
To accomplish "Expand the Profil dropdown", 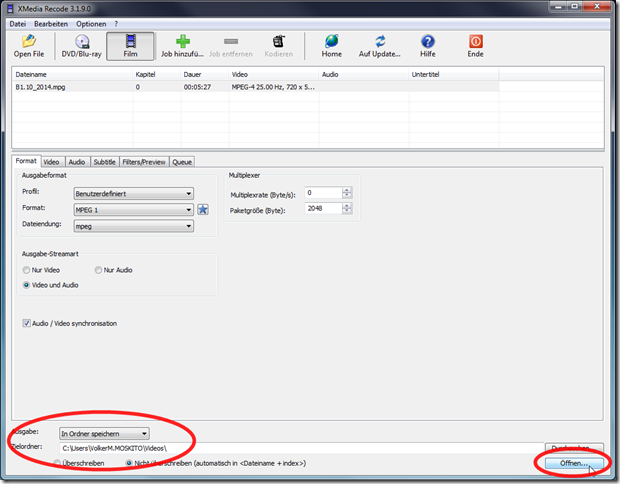I will (133, 194).
